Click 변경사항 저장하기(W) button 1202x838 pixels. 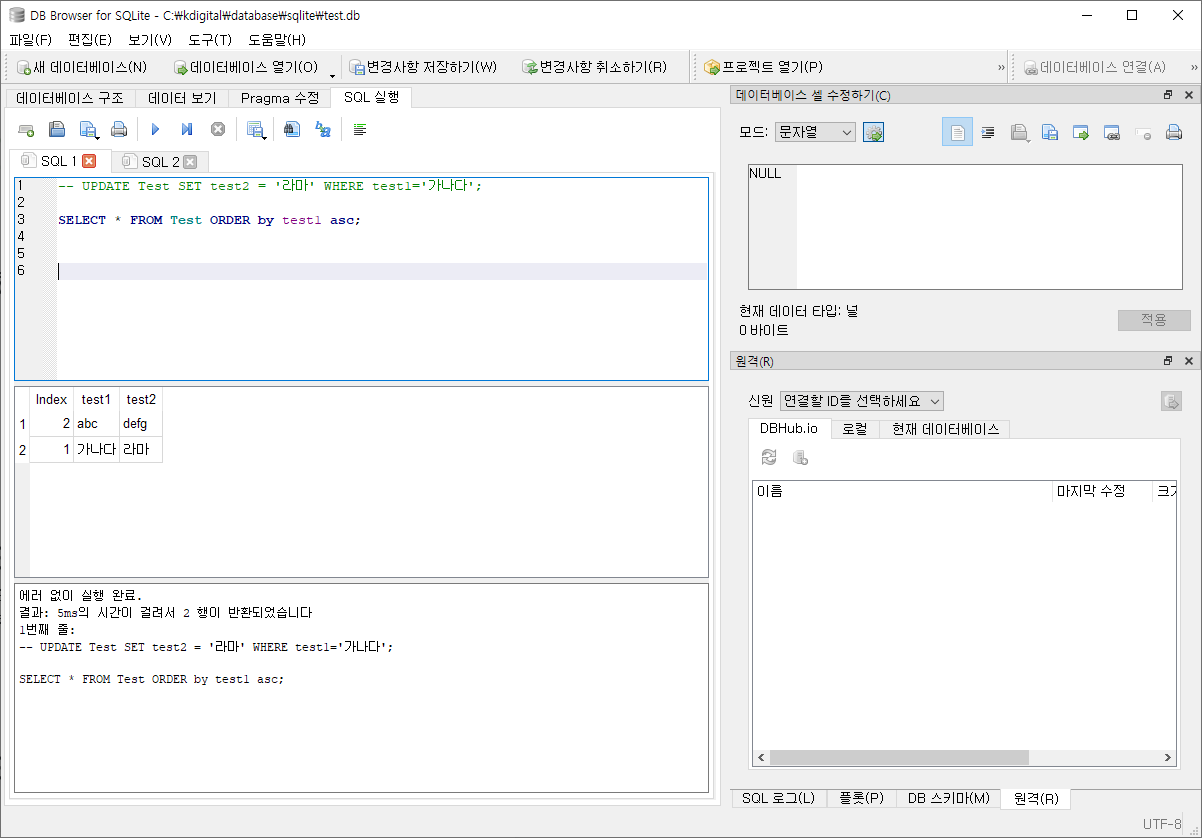point(423,67)
